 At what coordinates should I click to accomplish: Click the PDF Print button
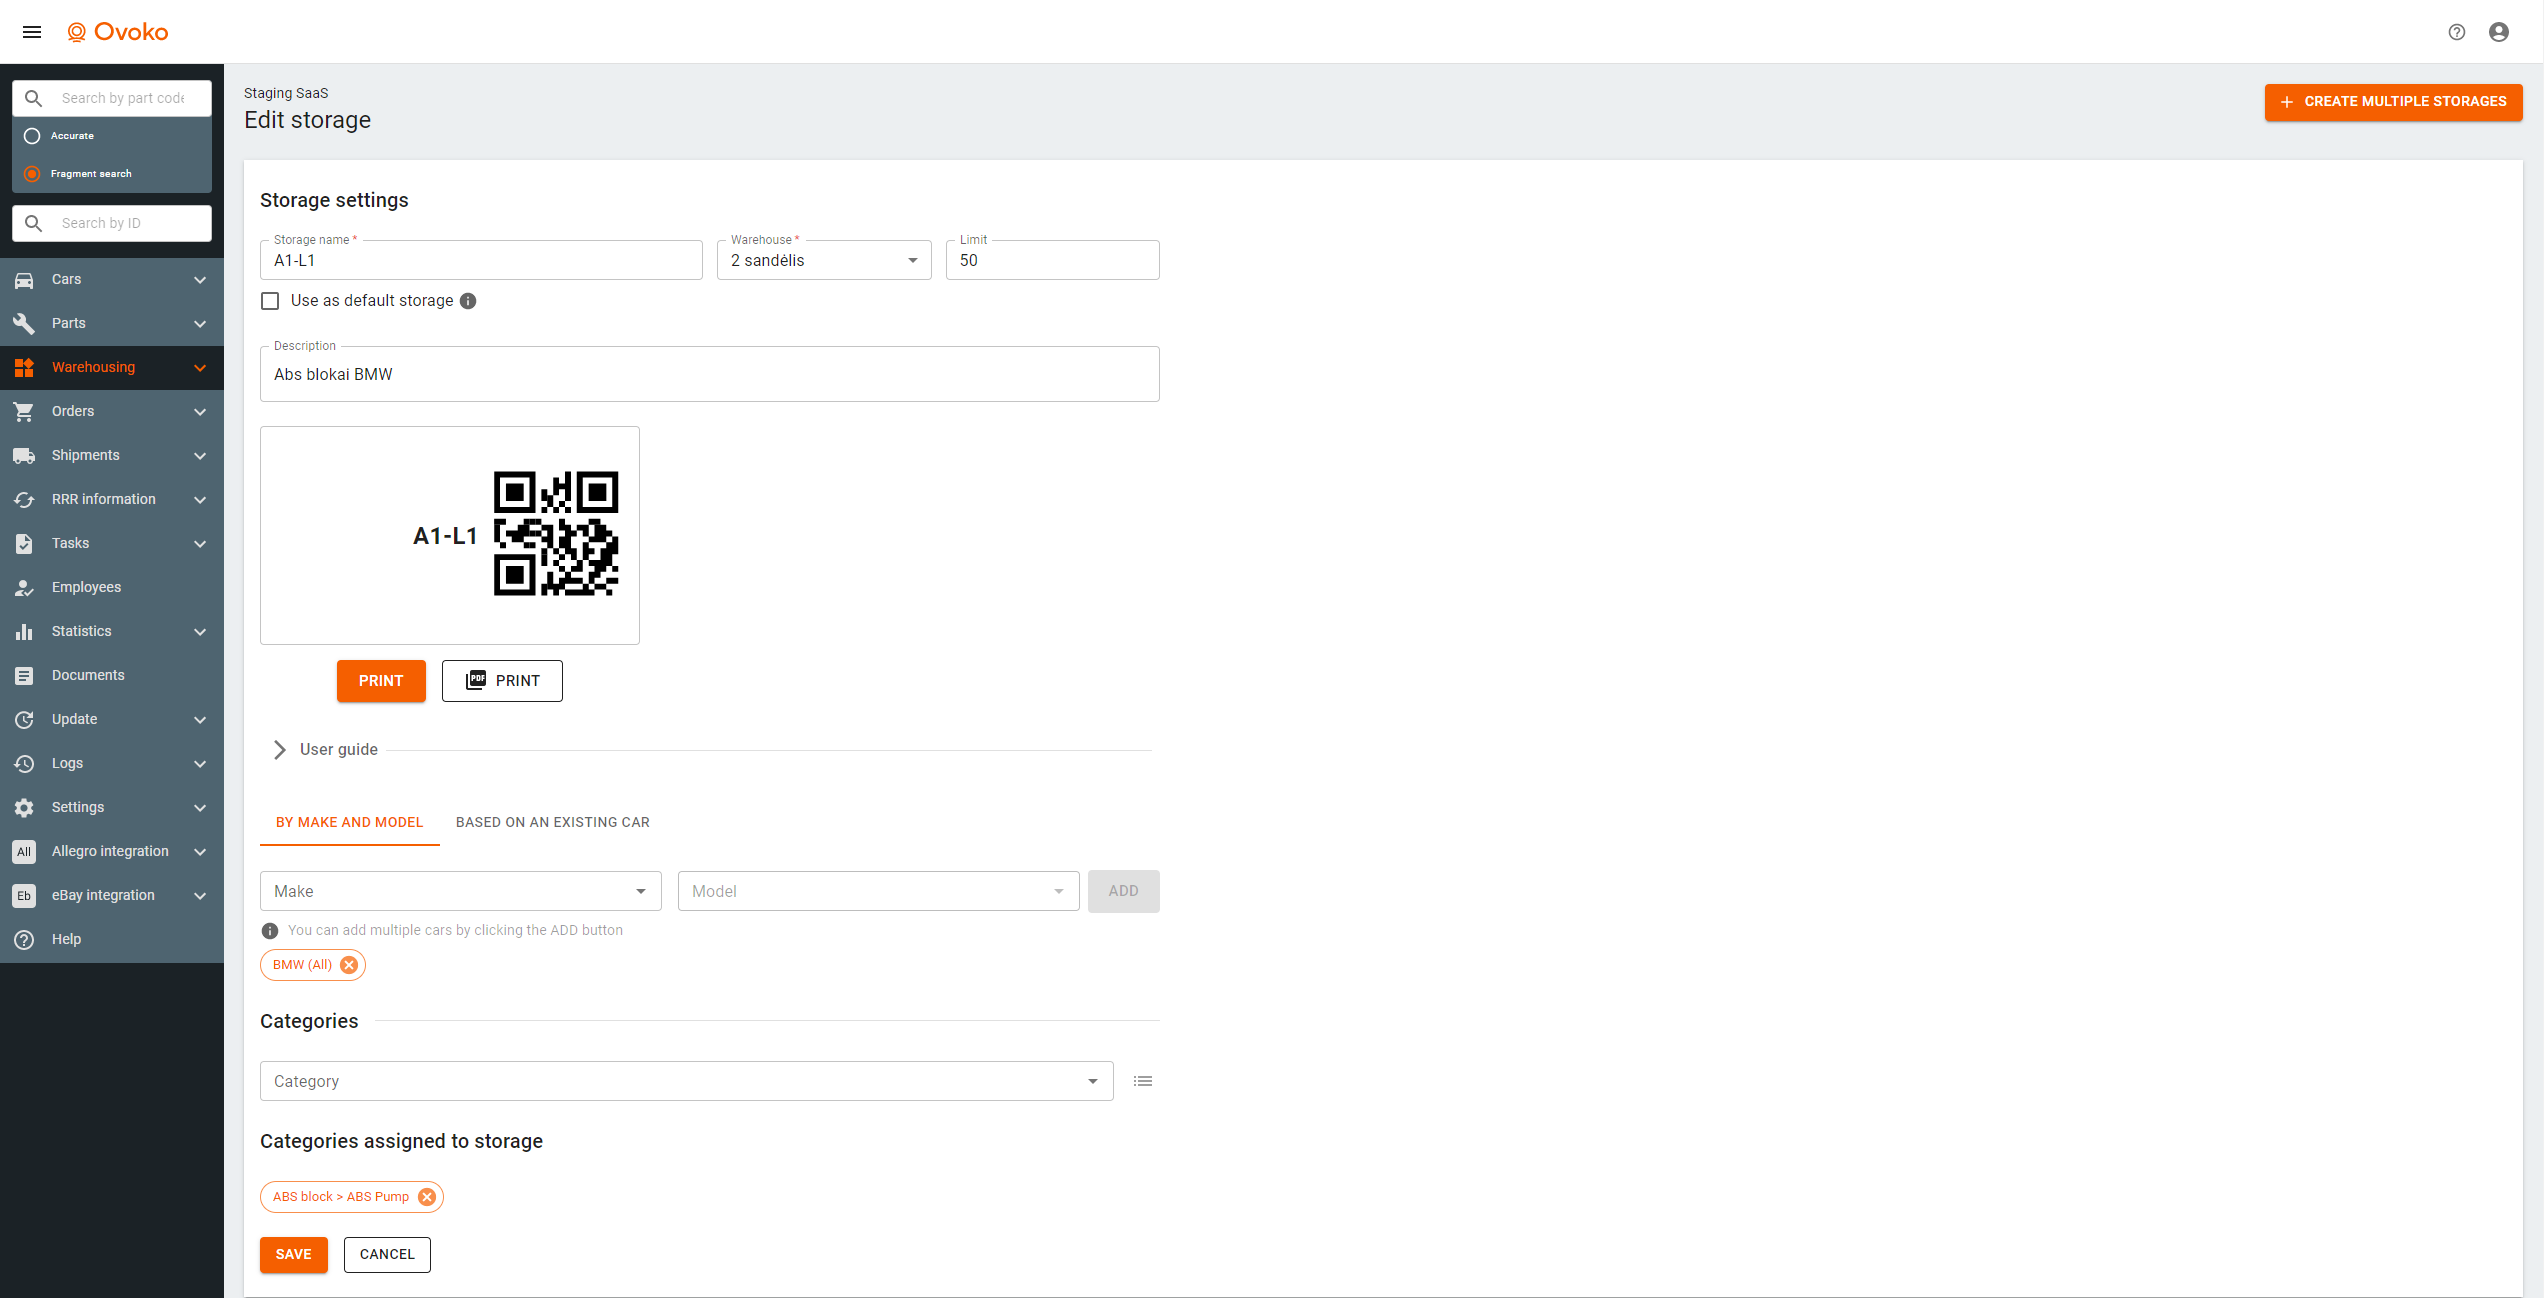[x=502, y=681]
